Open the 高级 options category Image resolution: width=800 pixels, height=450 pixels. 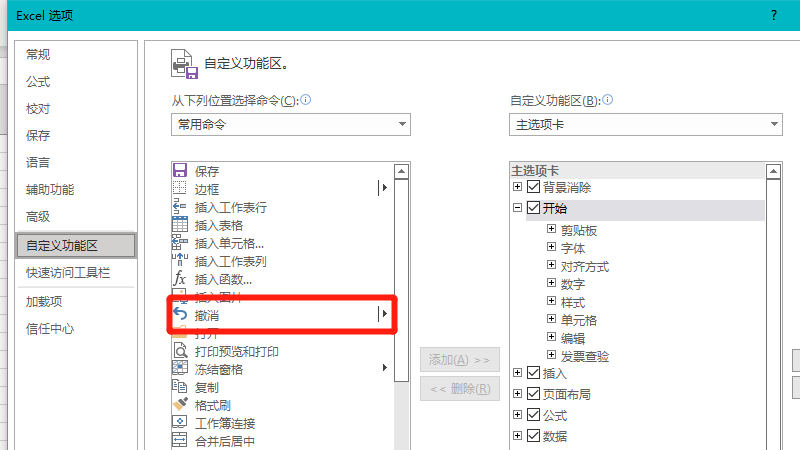[38, 217]
